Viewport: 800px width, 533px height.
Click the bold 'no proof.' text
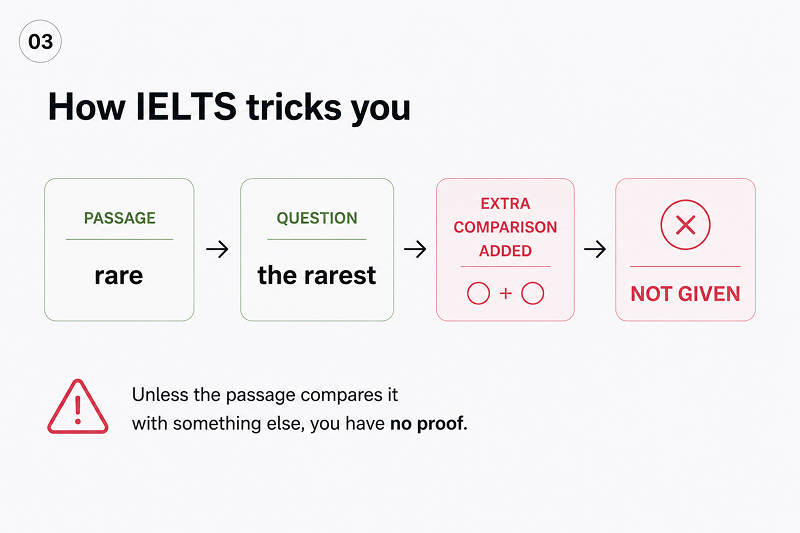pos(429,423)
